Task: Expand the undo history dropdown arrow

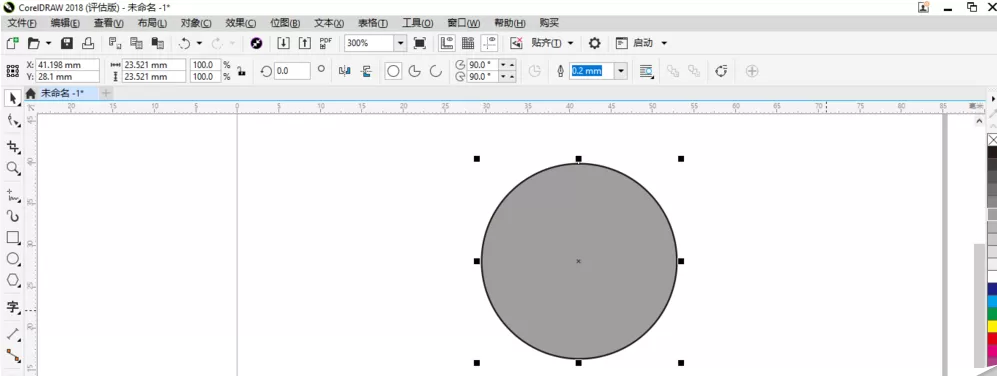Action: 199,43
